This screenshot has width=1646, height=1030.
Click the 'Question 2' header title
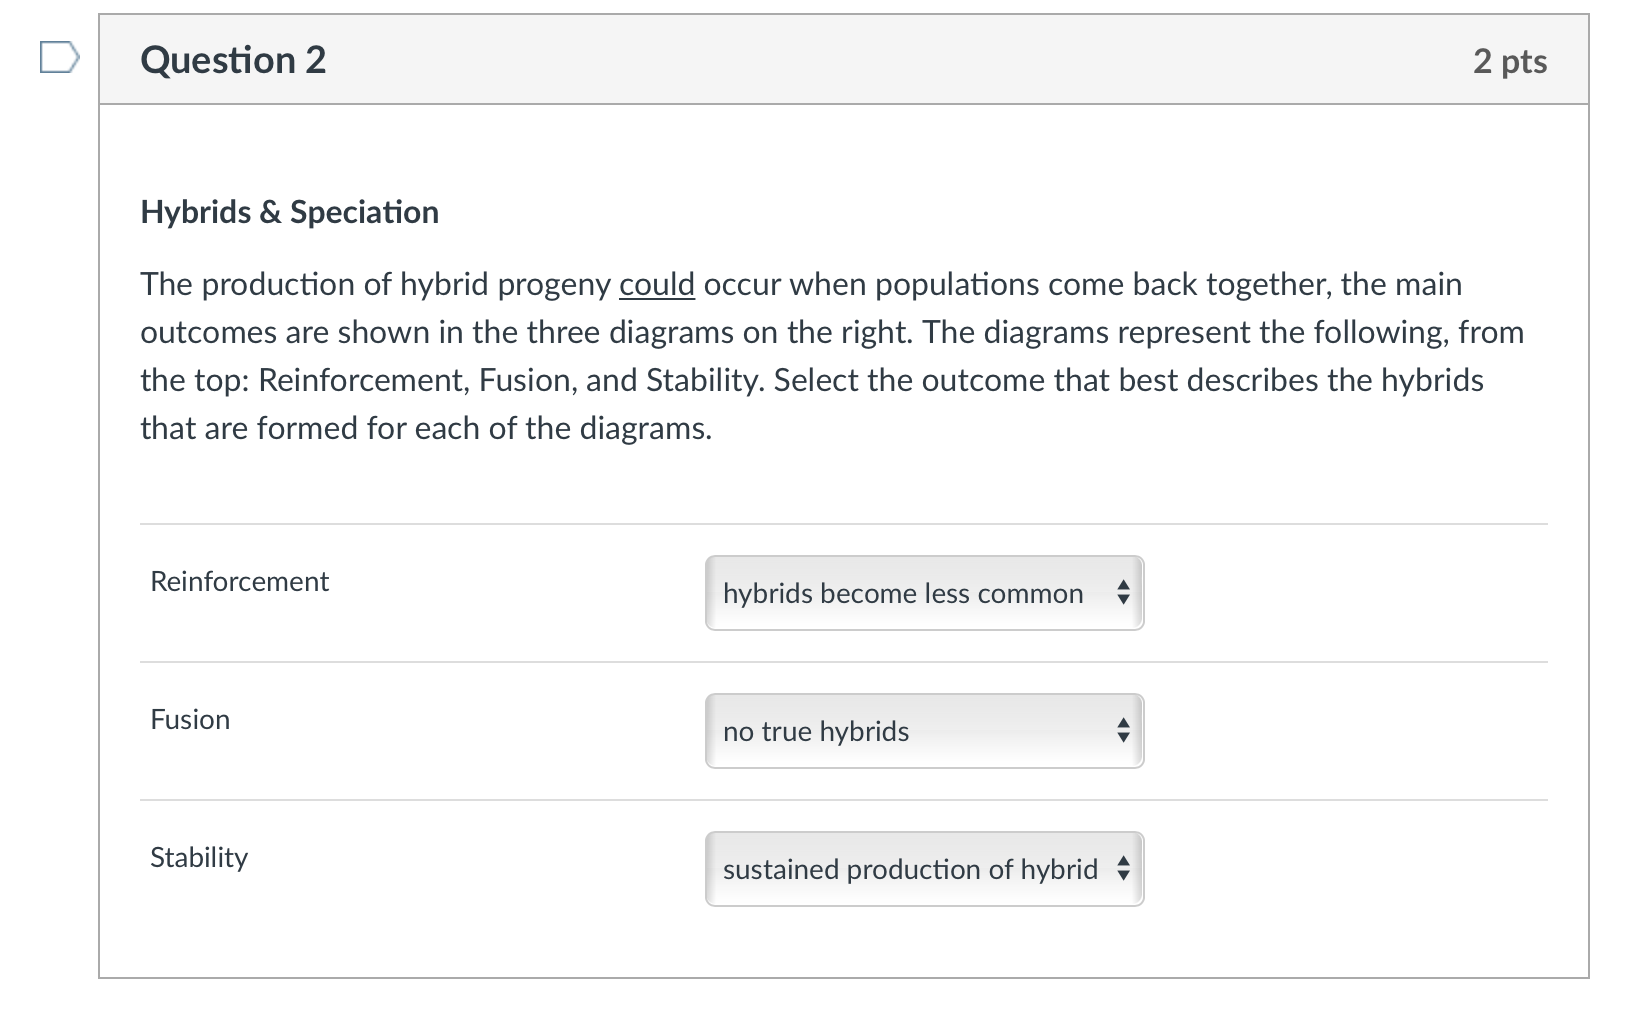tap(233, 60)
